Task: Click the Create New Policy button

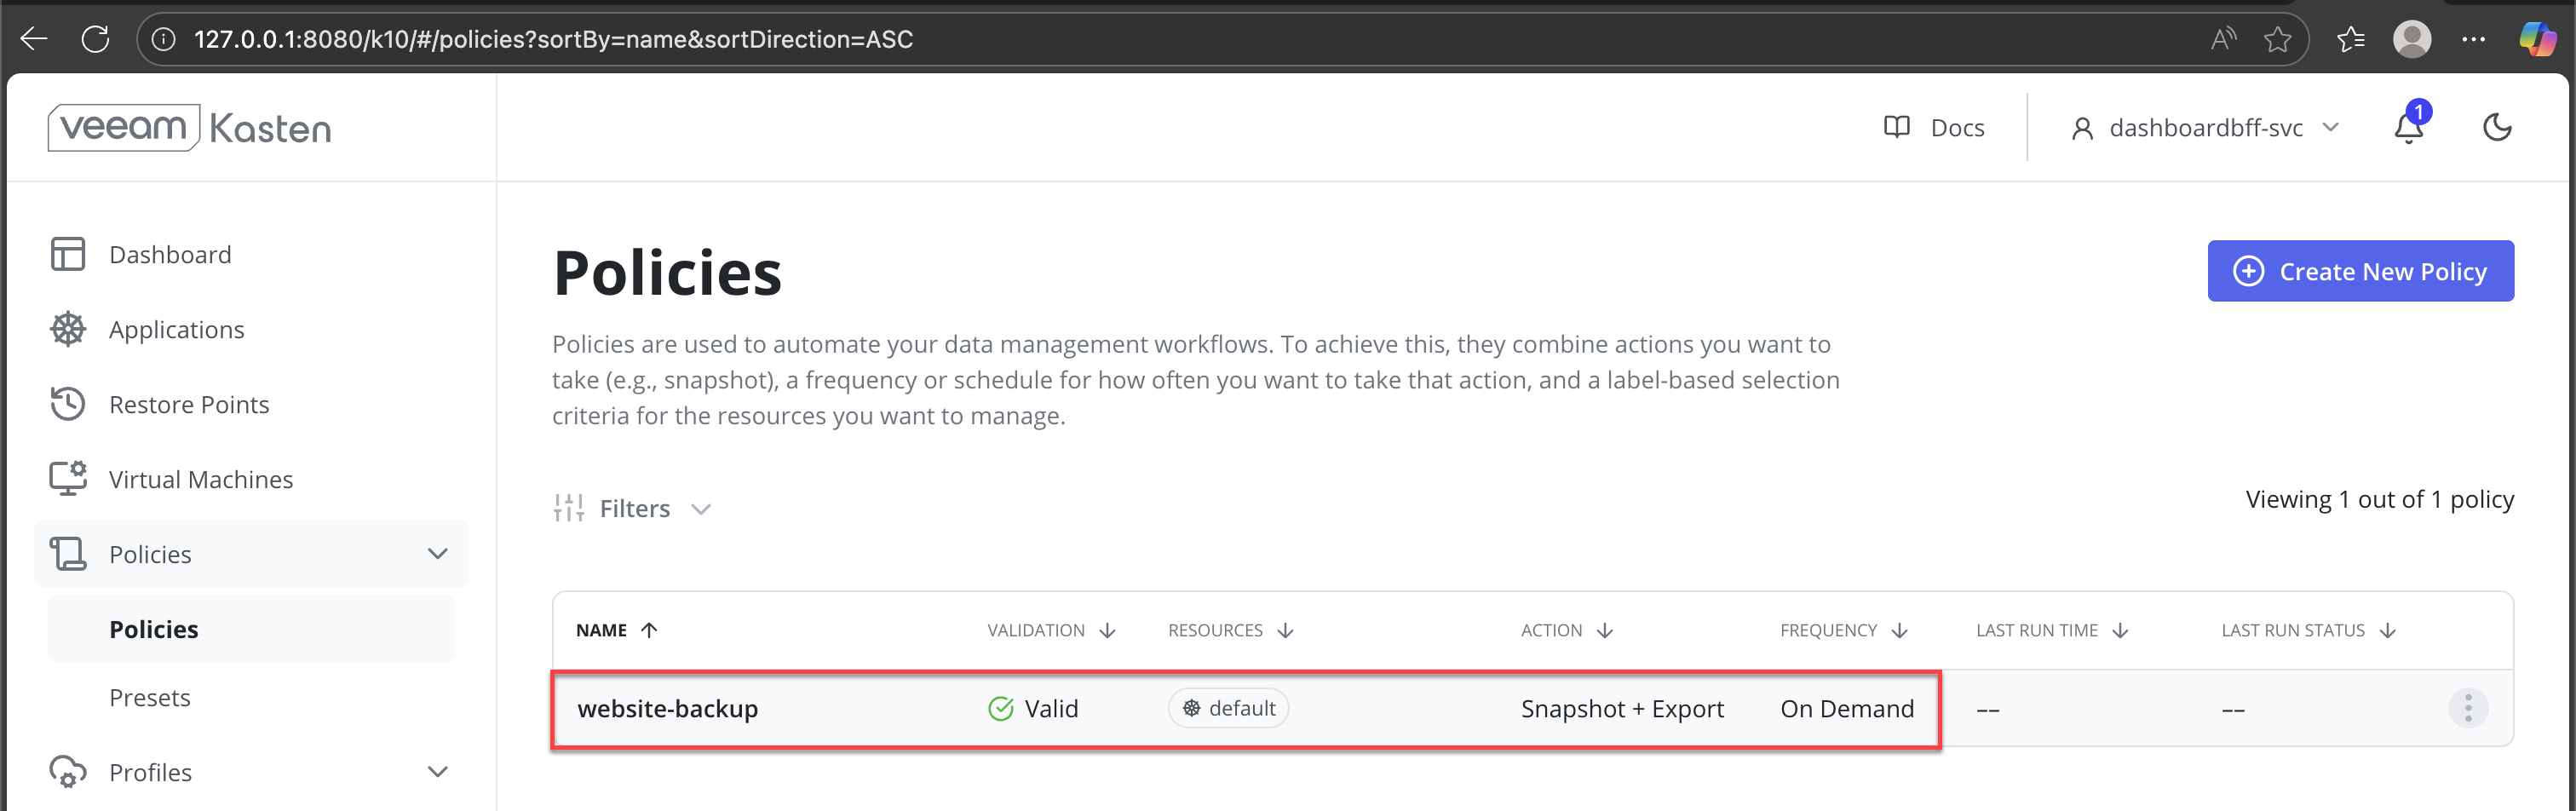Action: click(x=2360, y=271)
